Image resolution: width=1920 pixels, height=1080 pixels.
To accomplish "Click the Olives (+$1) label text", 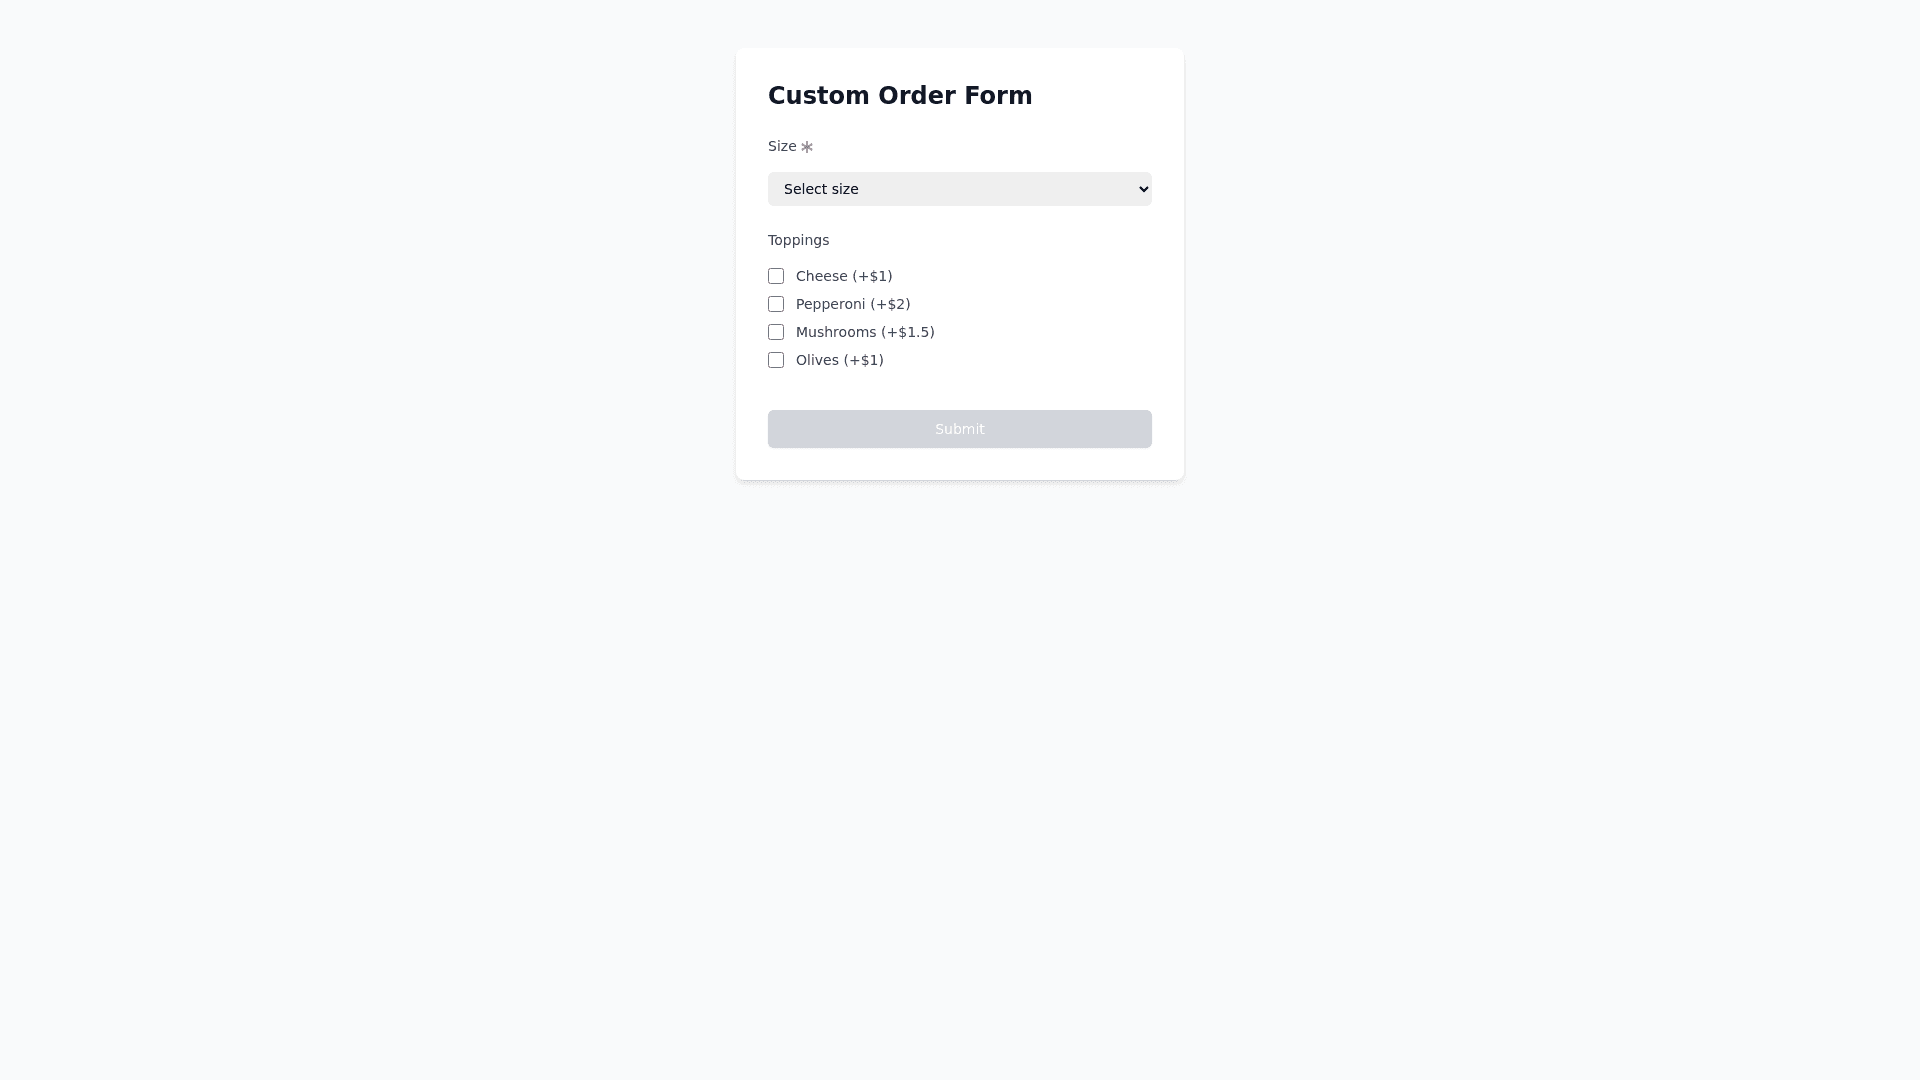I will click(839, 360).
